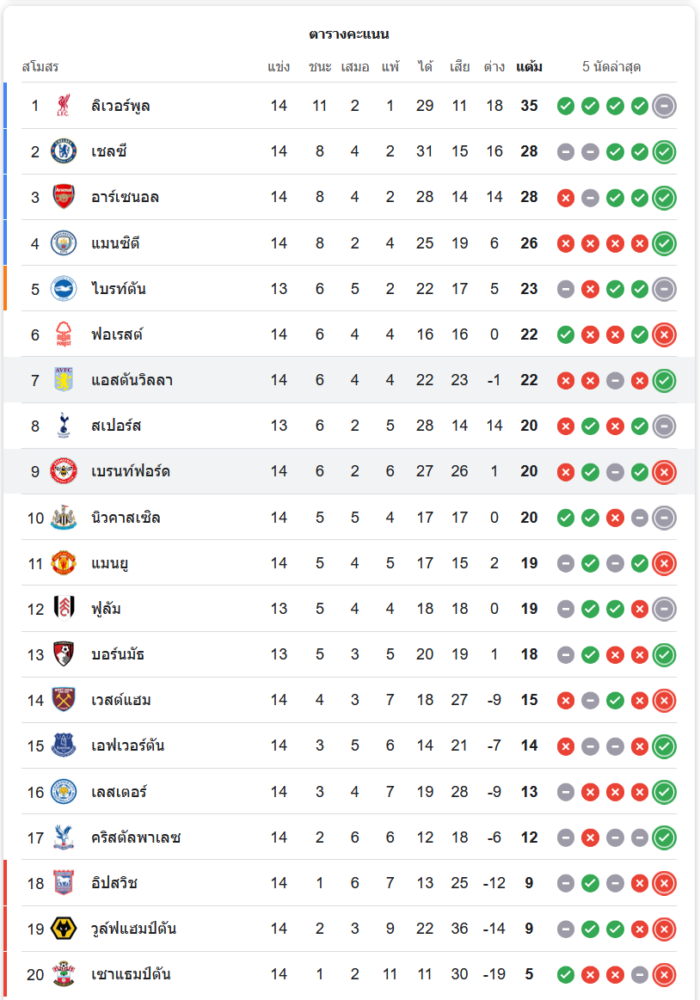Click the Liverpool club crest icon
This screenshot has height=1000, width=700.
(63, 105)
